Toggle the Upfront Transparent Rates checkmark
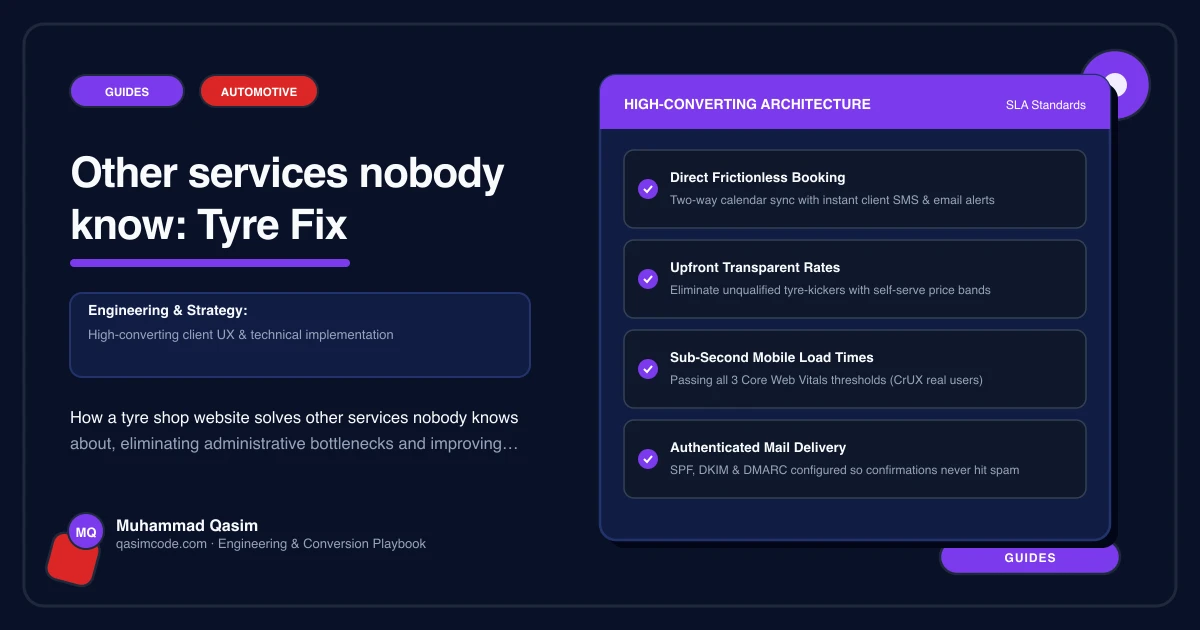Image resolution: width=1200 pixels, height=630 pixels. [x=647, y=279]
